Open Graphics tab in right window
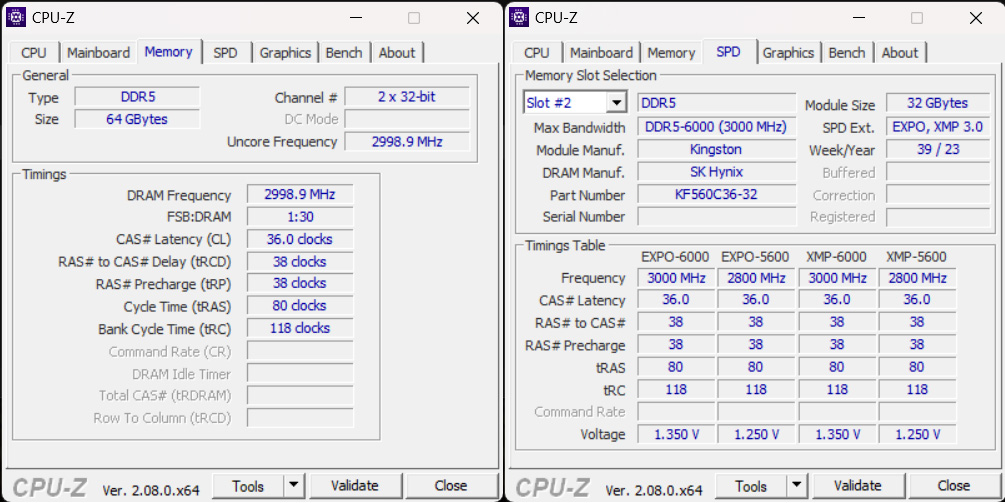This screenshot has width=1005, height=503. click(788, 53)
